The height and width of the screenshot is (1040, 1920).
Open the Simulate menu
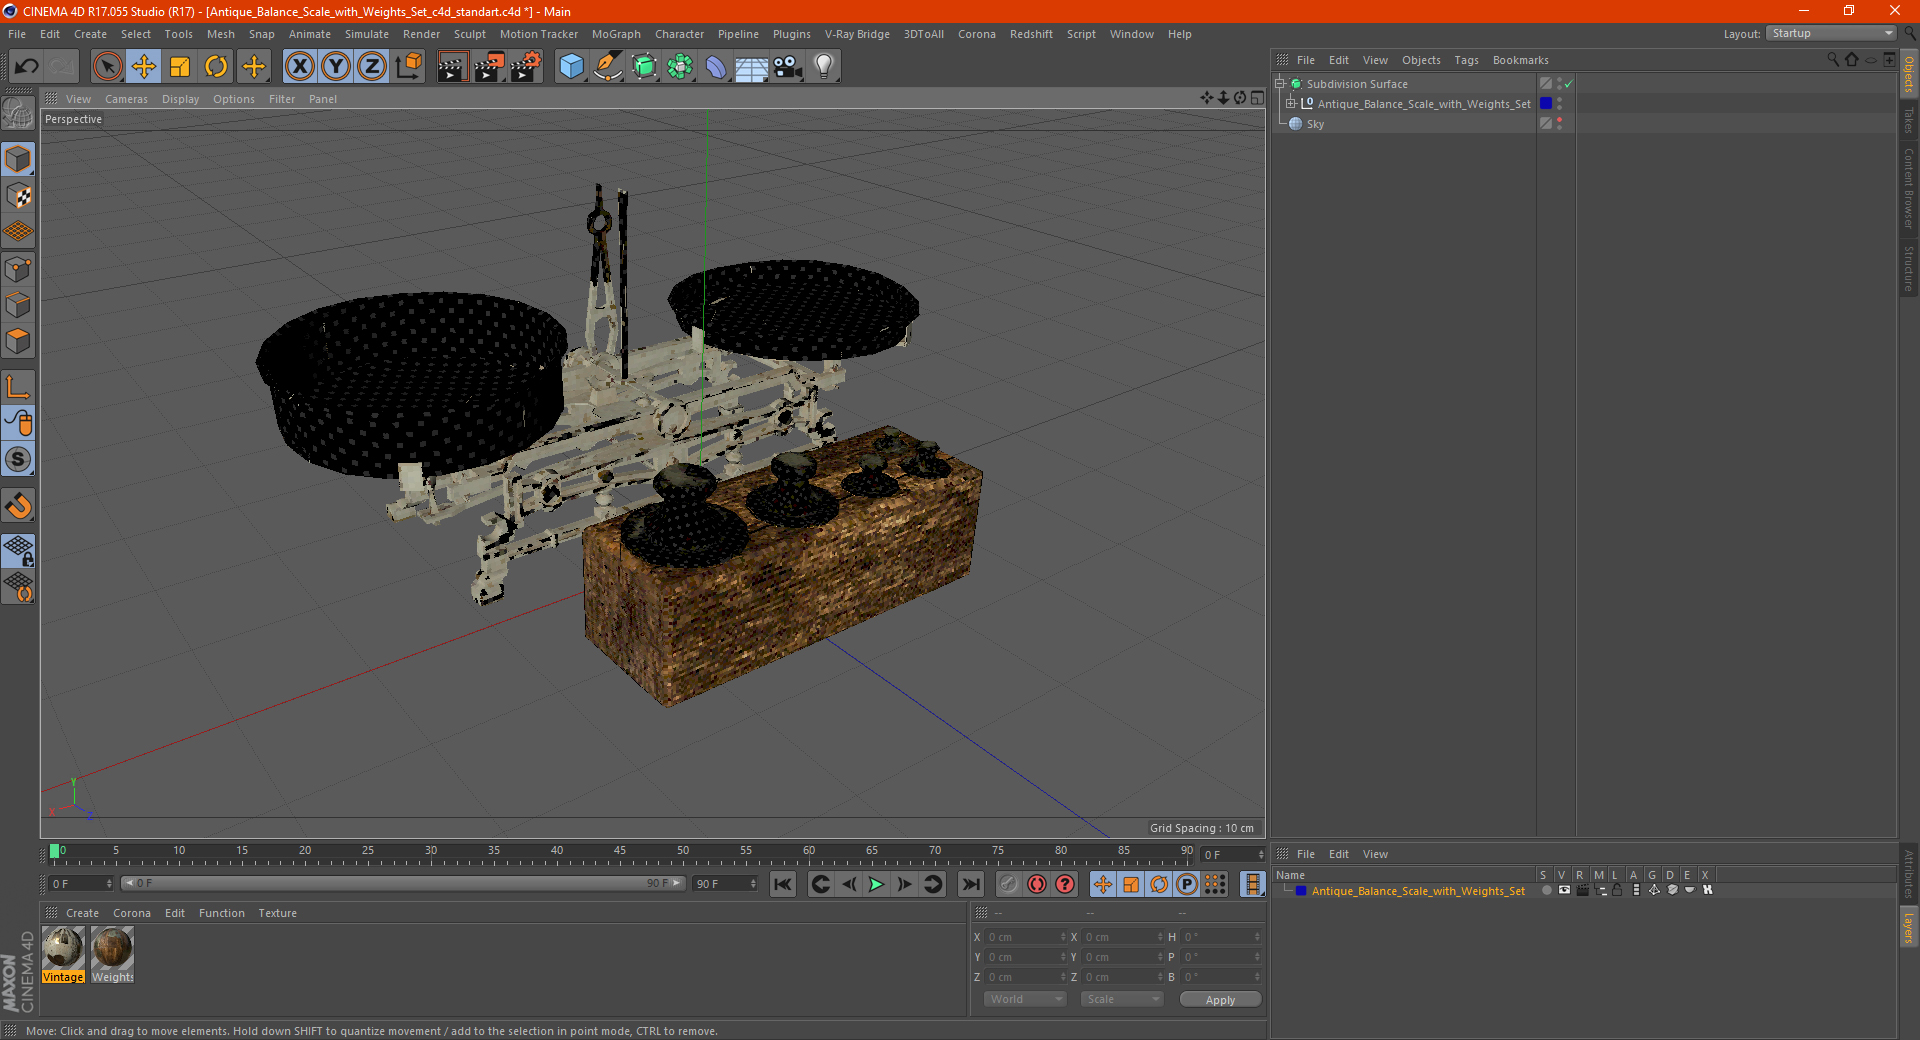click(367, 34)
